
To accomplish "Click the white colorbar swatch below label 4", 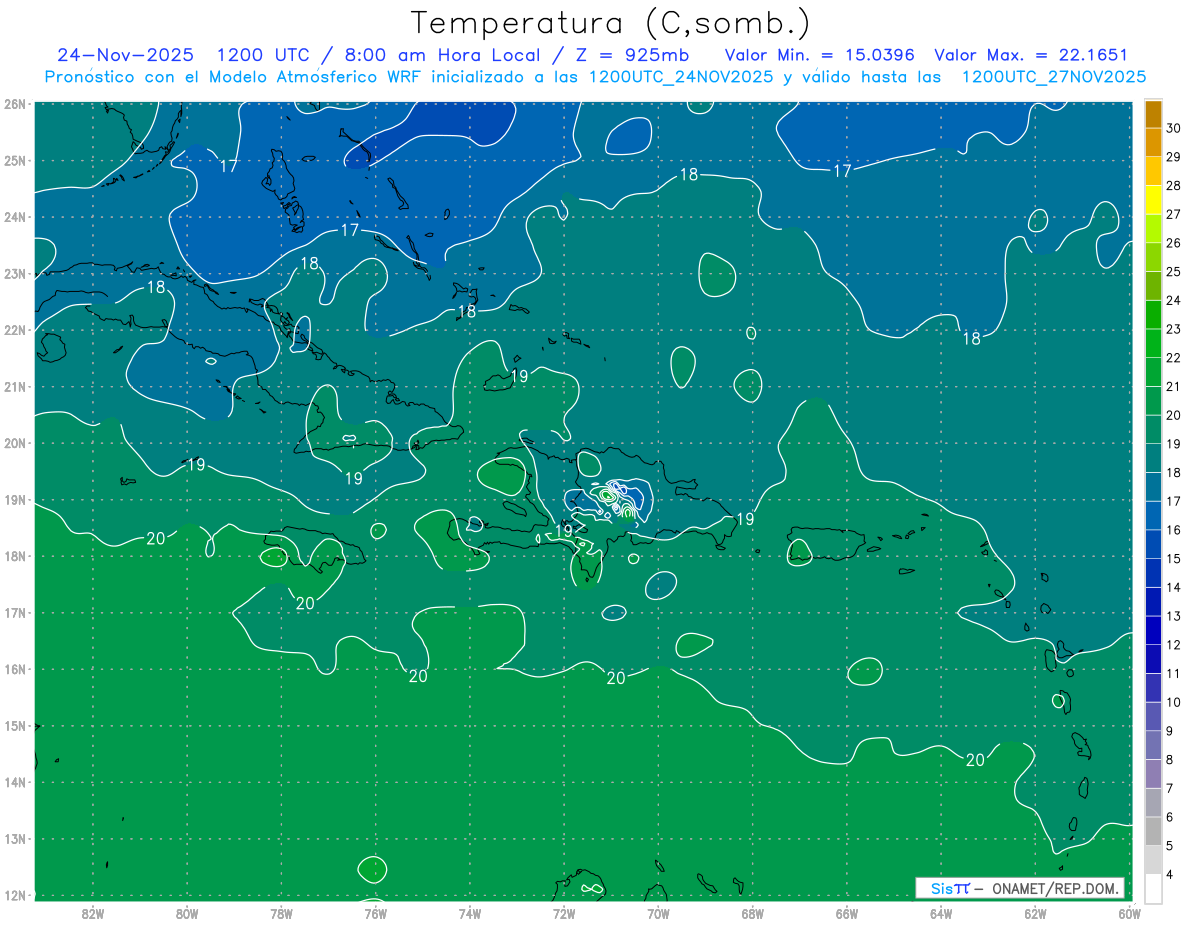I will 1153,888.
